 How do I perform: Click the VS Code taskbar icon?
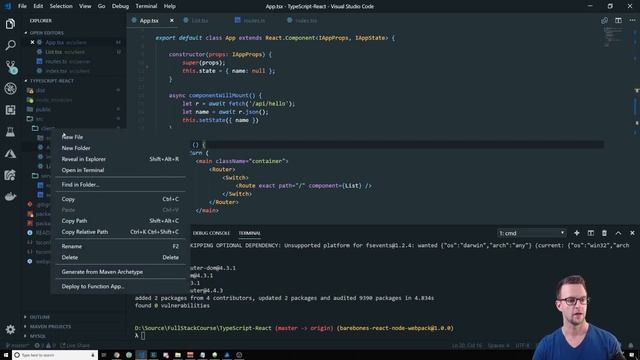pos(141,355)
